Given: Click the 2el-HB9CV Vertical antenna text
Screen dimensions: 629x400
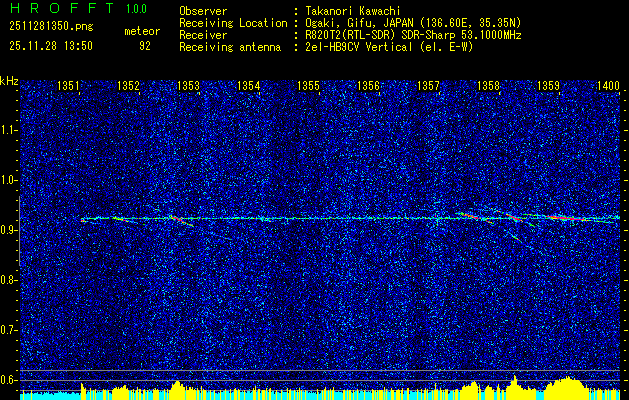Looking at the screenshot, I should click(389, 47).
